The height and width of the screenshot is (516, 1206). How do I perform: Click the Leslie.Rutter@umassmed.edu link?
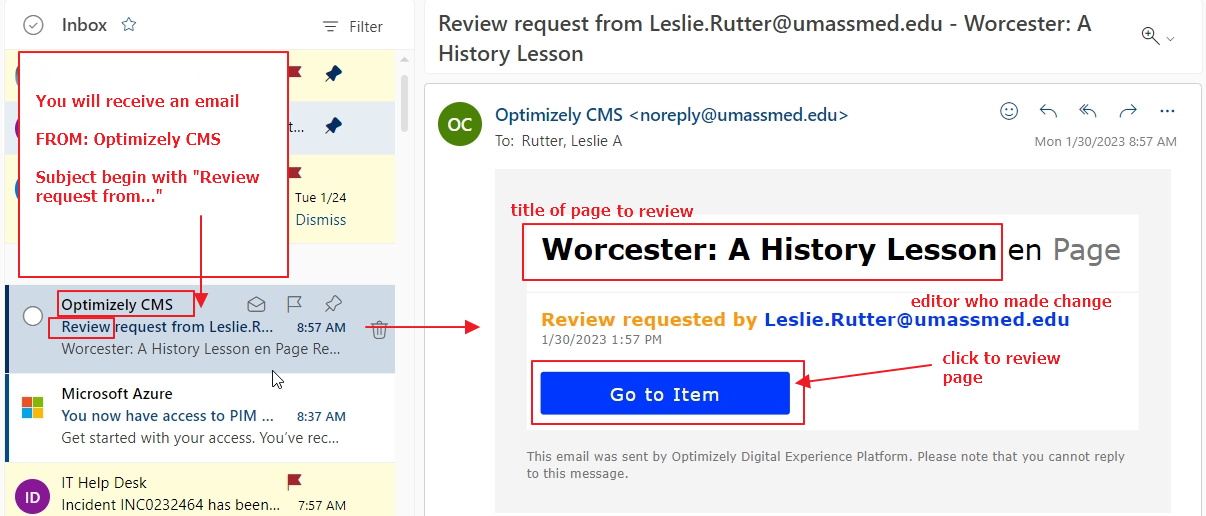pos(916,320)
